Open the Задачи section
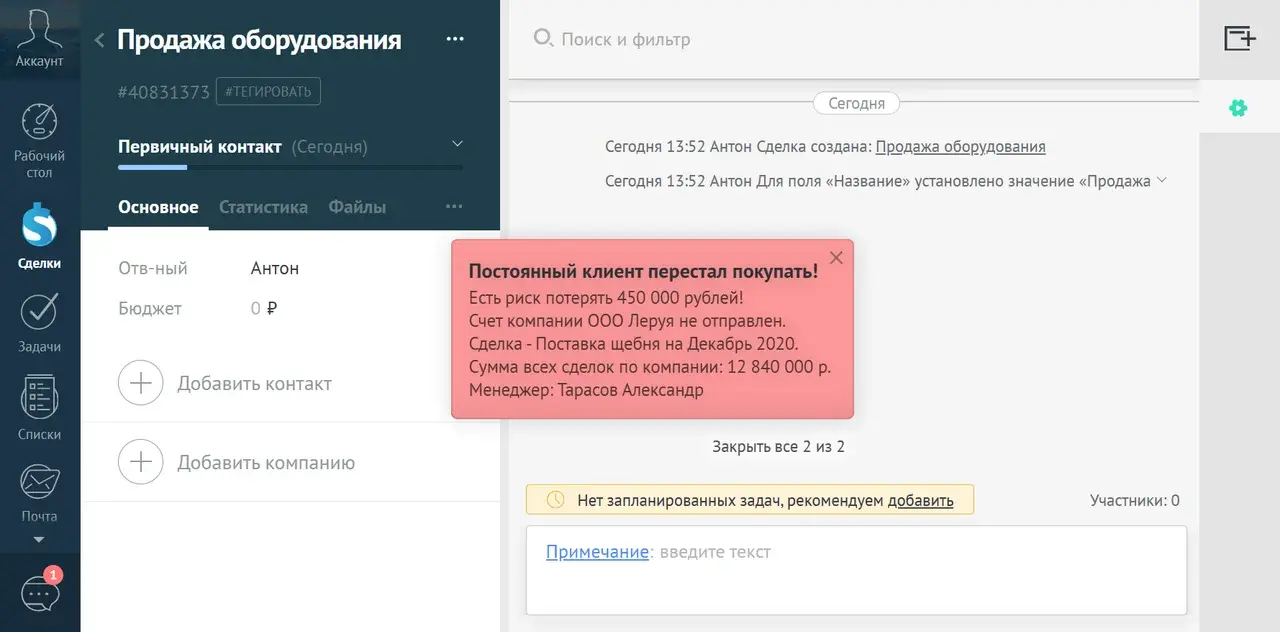The width and height of the screenshot is (1280, 632). point(39,323)
